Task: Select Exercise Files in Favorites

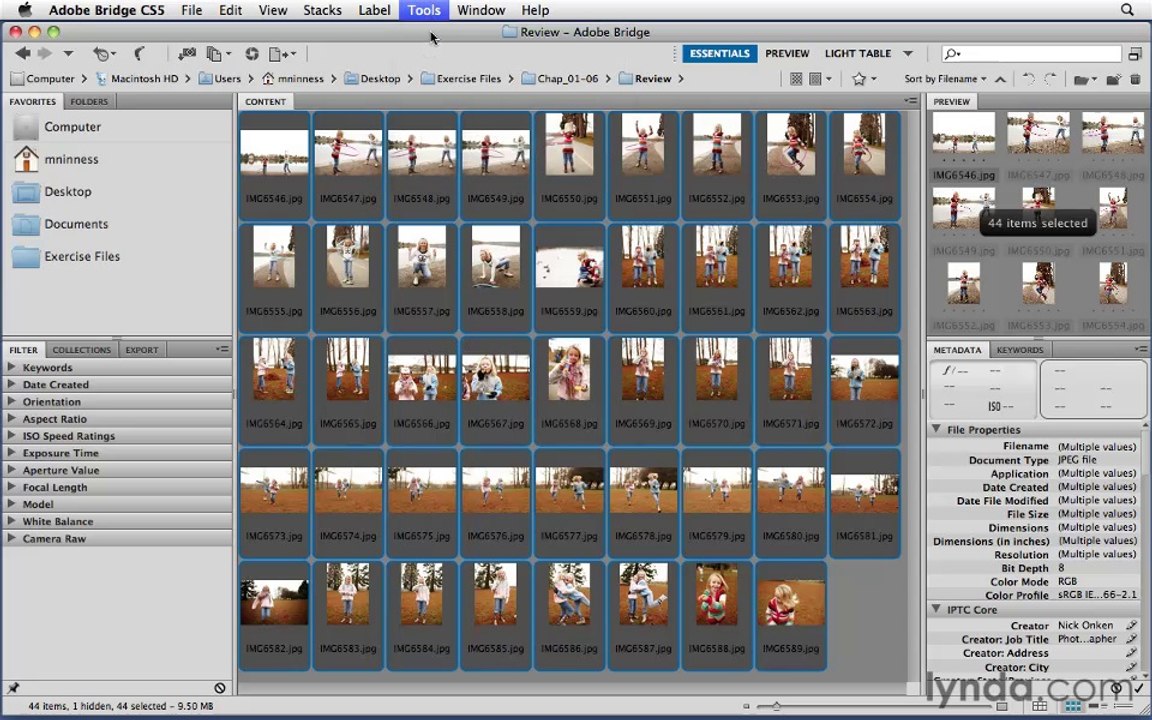Action: (x=66, y=256)
